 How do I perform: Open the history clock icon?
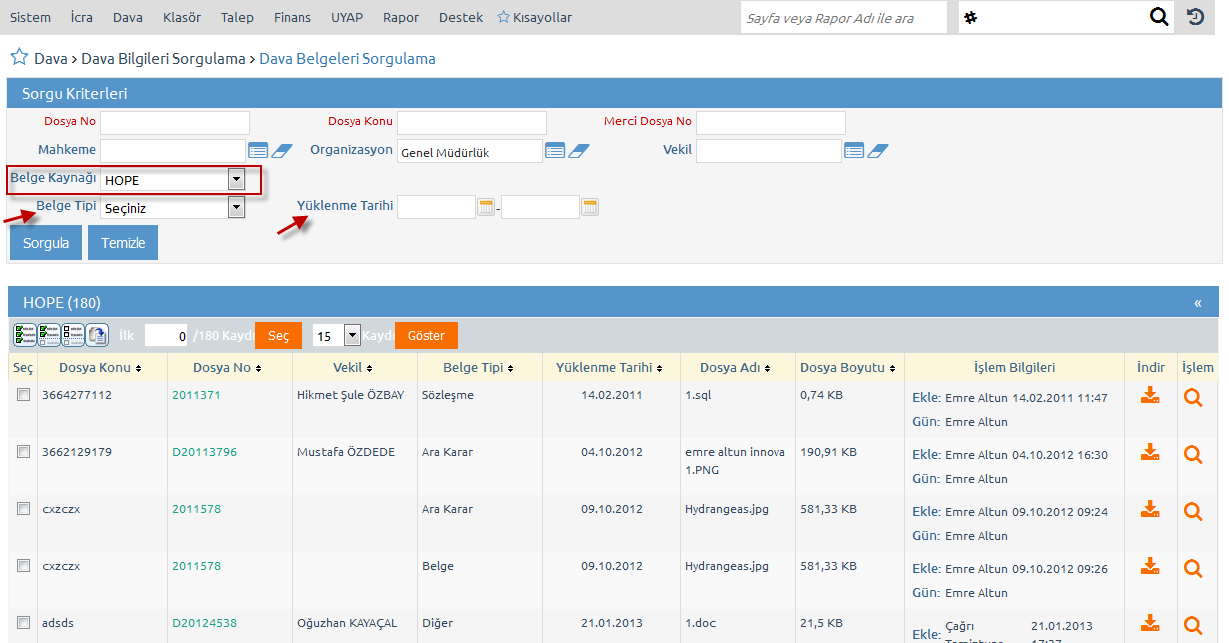tap(1195, 17)
